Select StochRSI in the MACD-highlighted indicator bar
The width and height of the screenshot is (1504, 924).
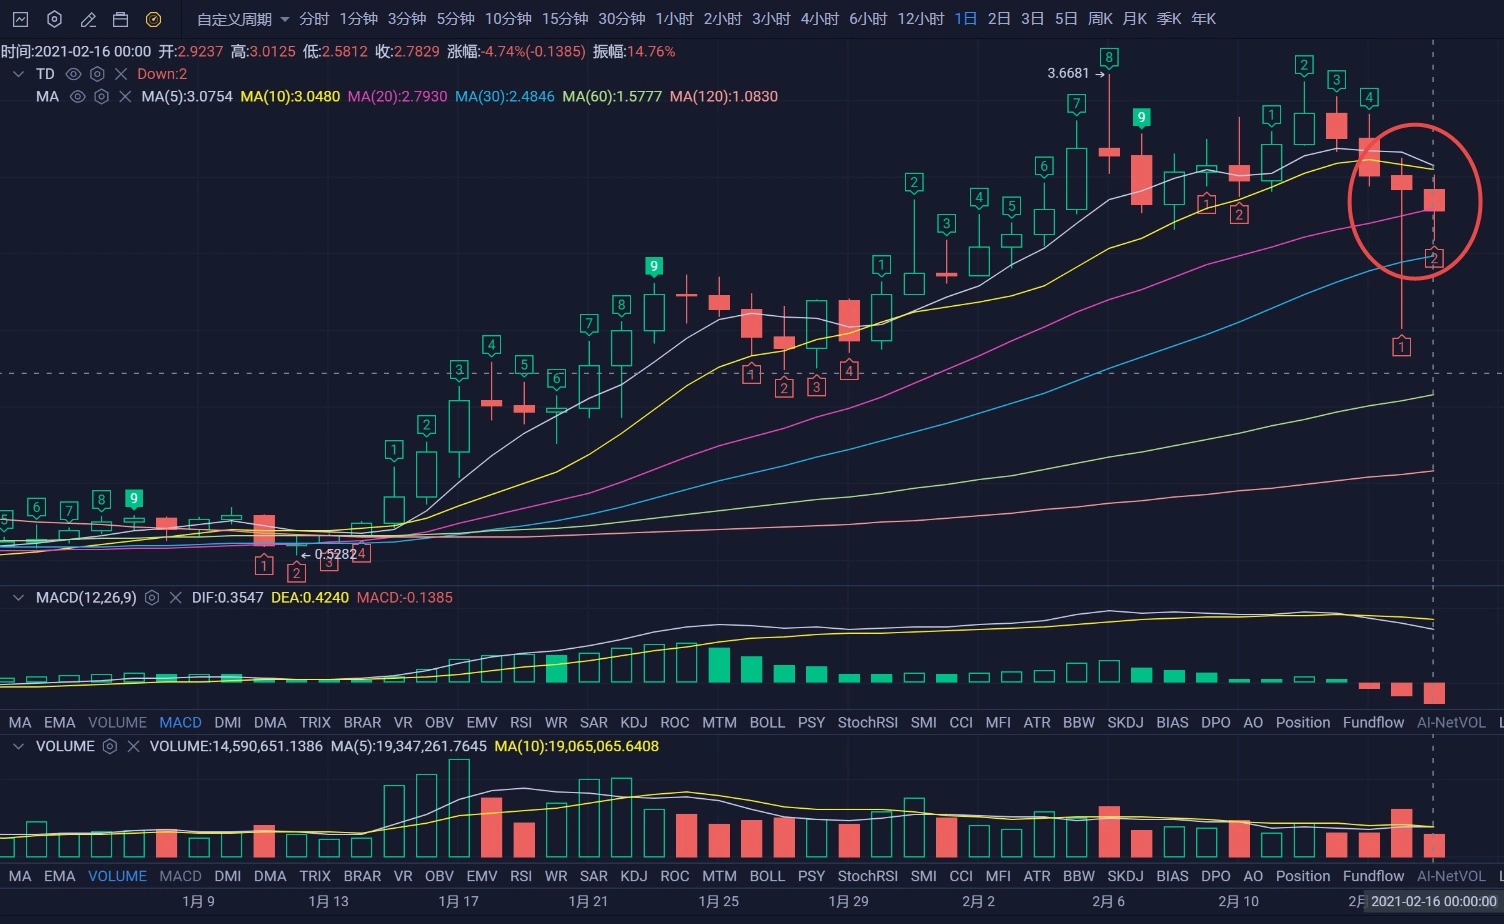point(868,722)
